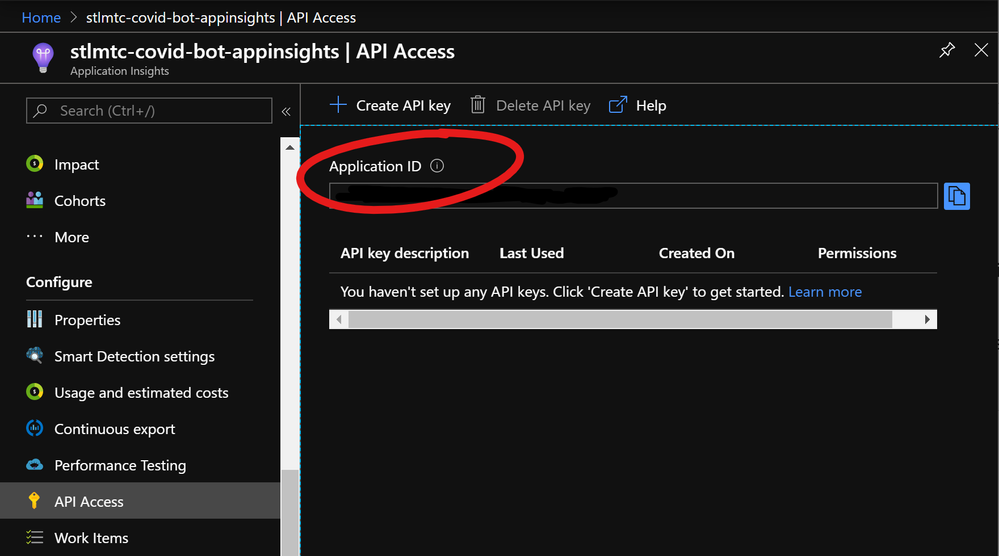The image size is (999, 556).
Task: Click the Cohorts people icon
Action: point(34,200)
